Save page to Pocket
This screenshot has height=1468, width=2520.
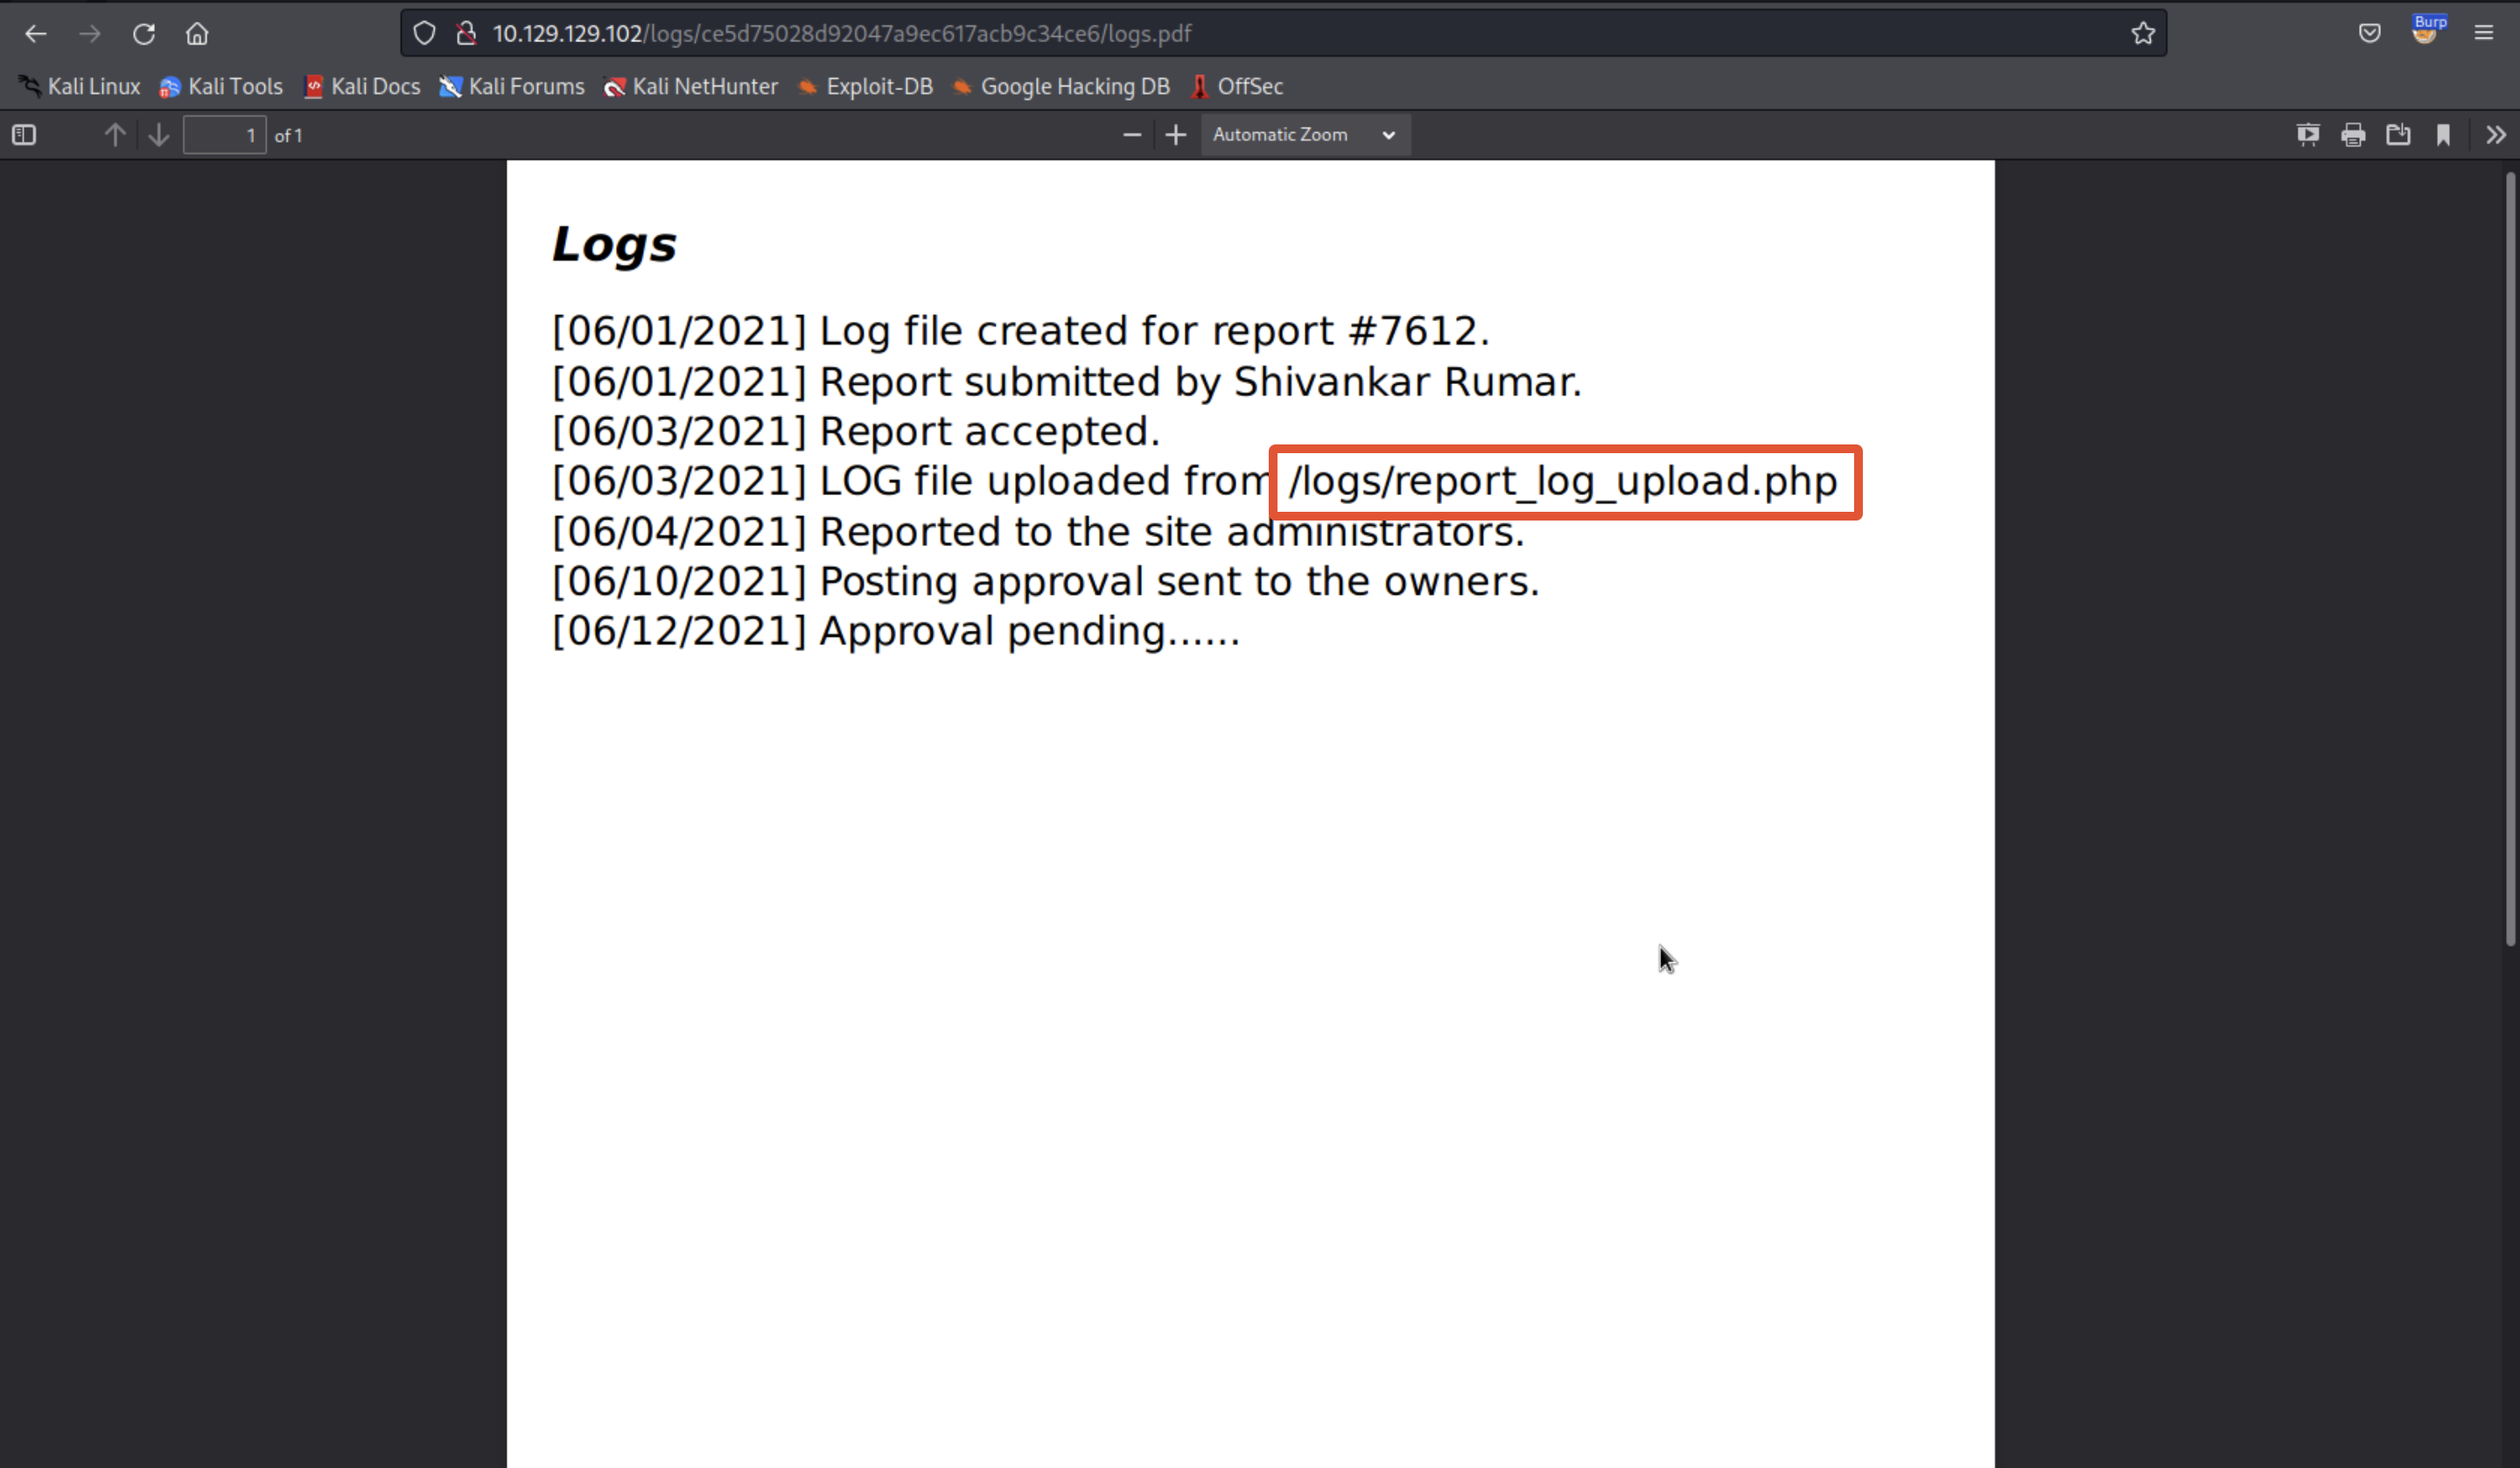click(x=2369, y=33)
